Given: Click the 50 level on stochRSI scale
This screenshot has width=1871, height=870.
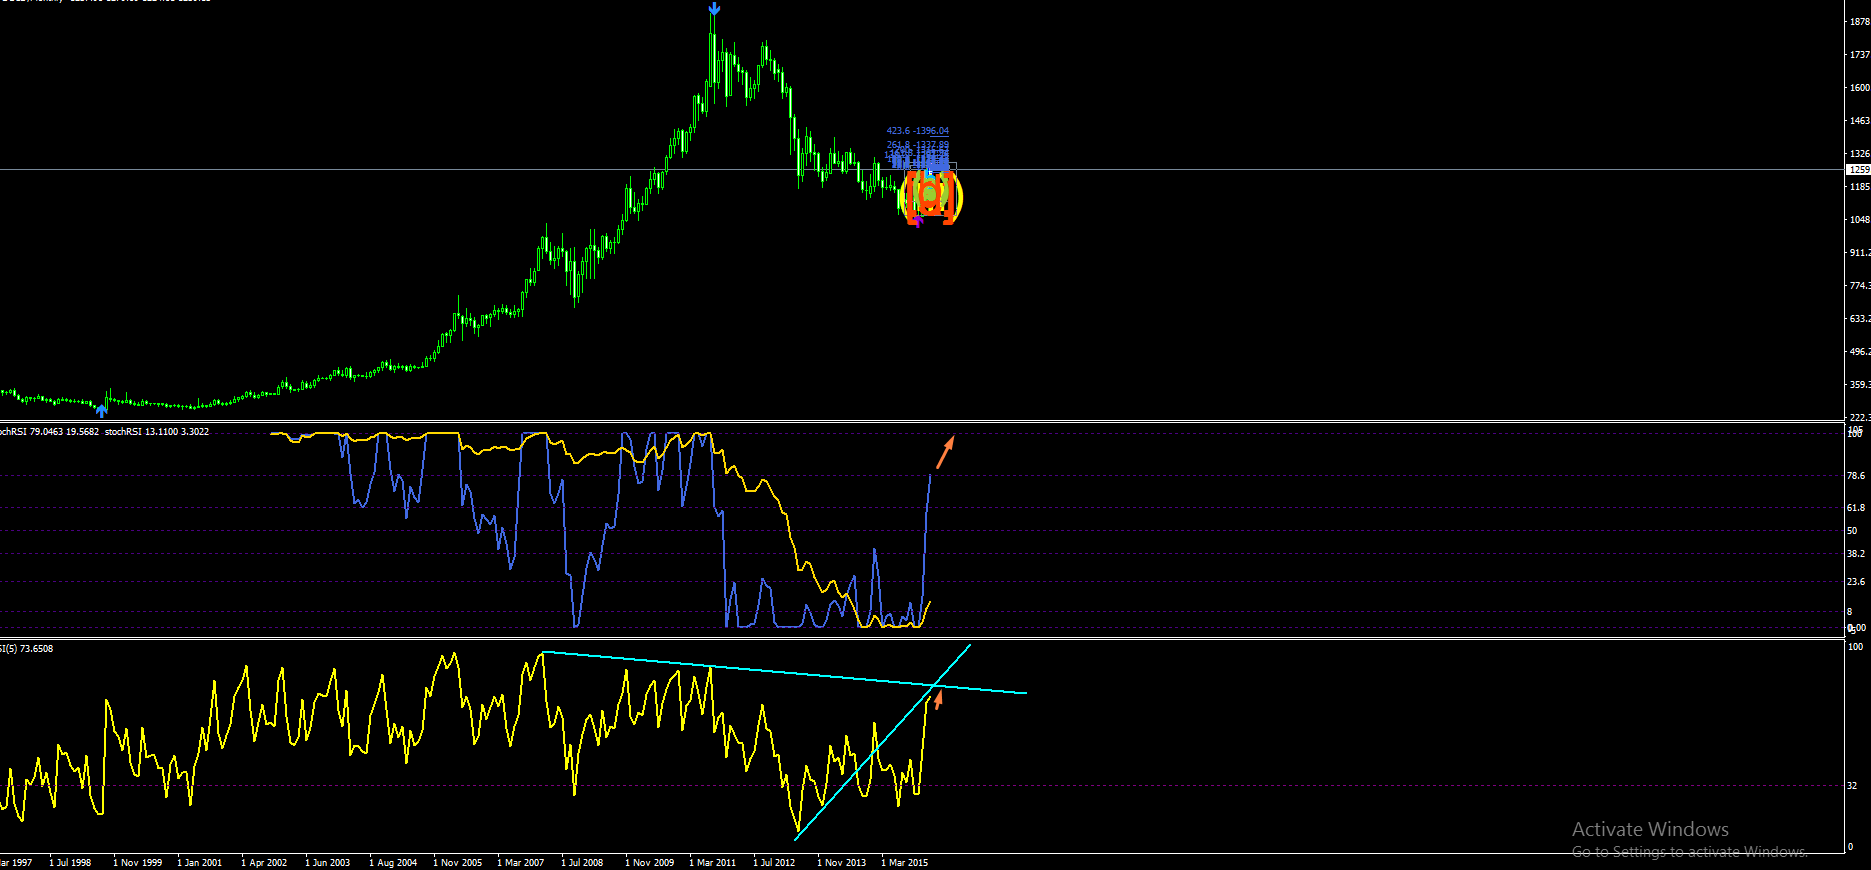Looking at the screenshot, I should pyautogui.click(x=1853, y=531).
